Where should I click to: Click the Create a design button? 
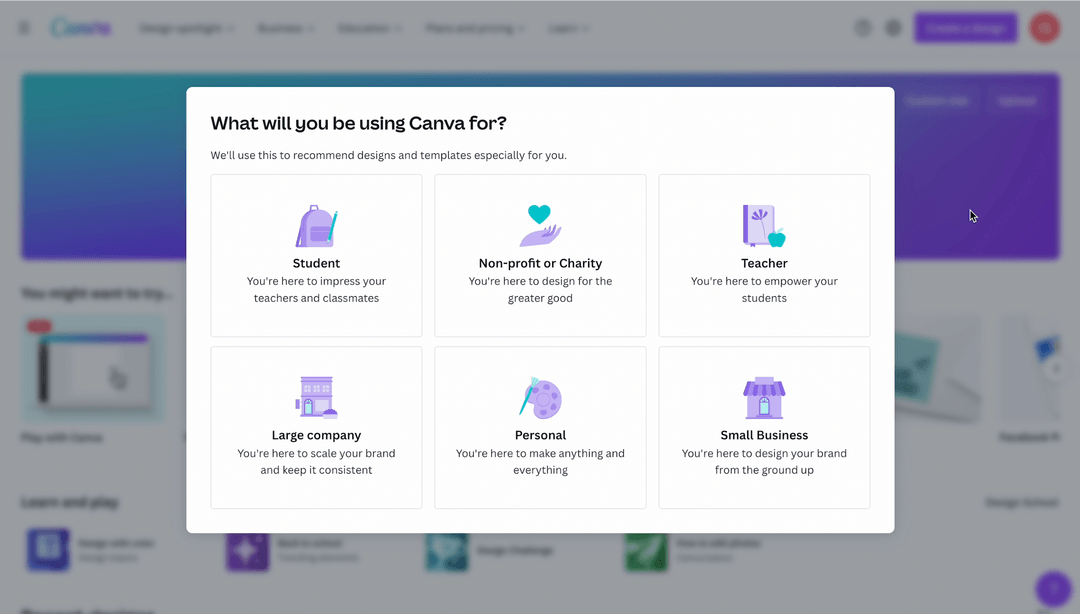pyautogui.click(x=966, y=28)
